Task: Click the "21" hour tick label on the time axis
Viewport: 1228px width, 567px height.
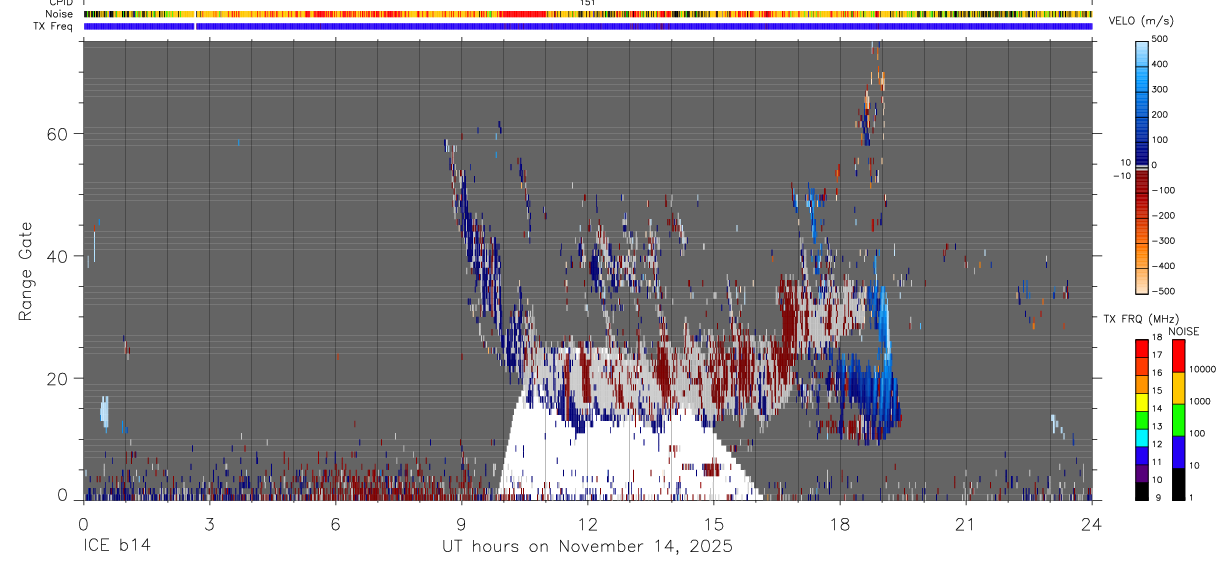Action: (966, 524)
